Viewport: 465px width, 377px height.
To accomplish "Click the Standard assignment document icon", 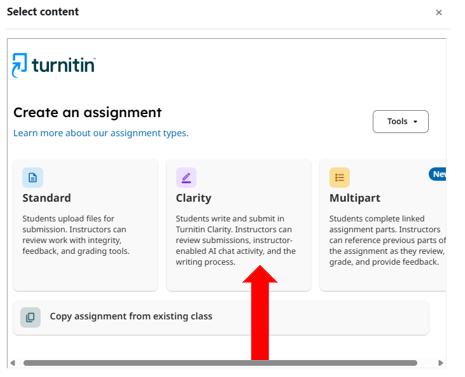I will coord(33,177).
